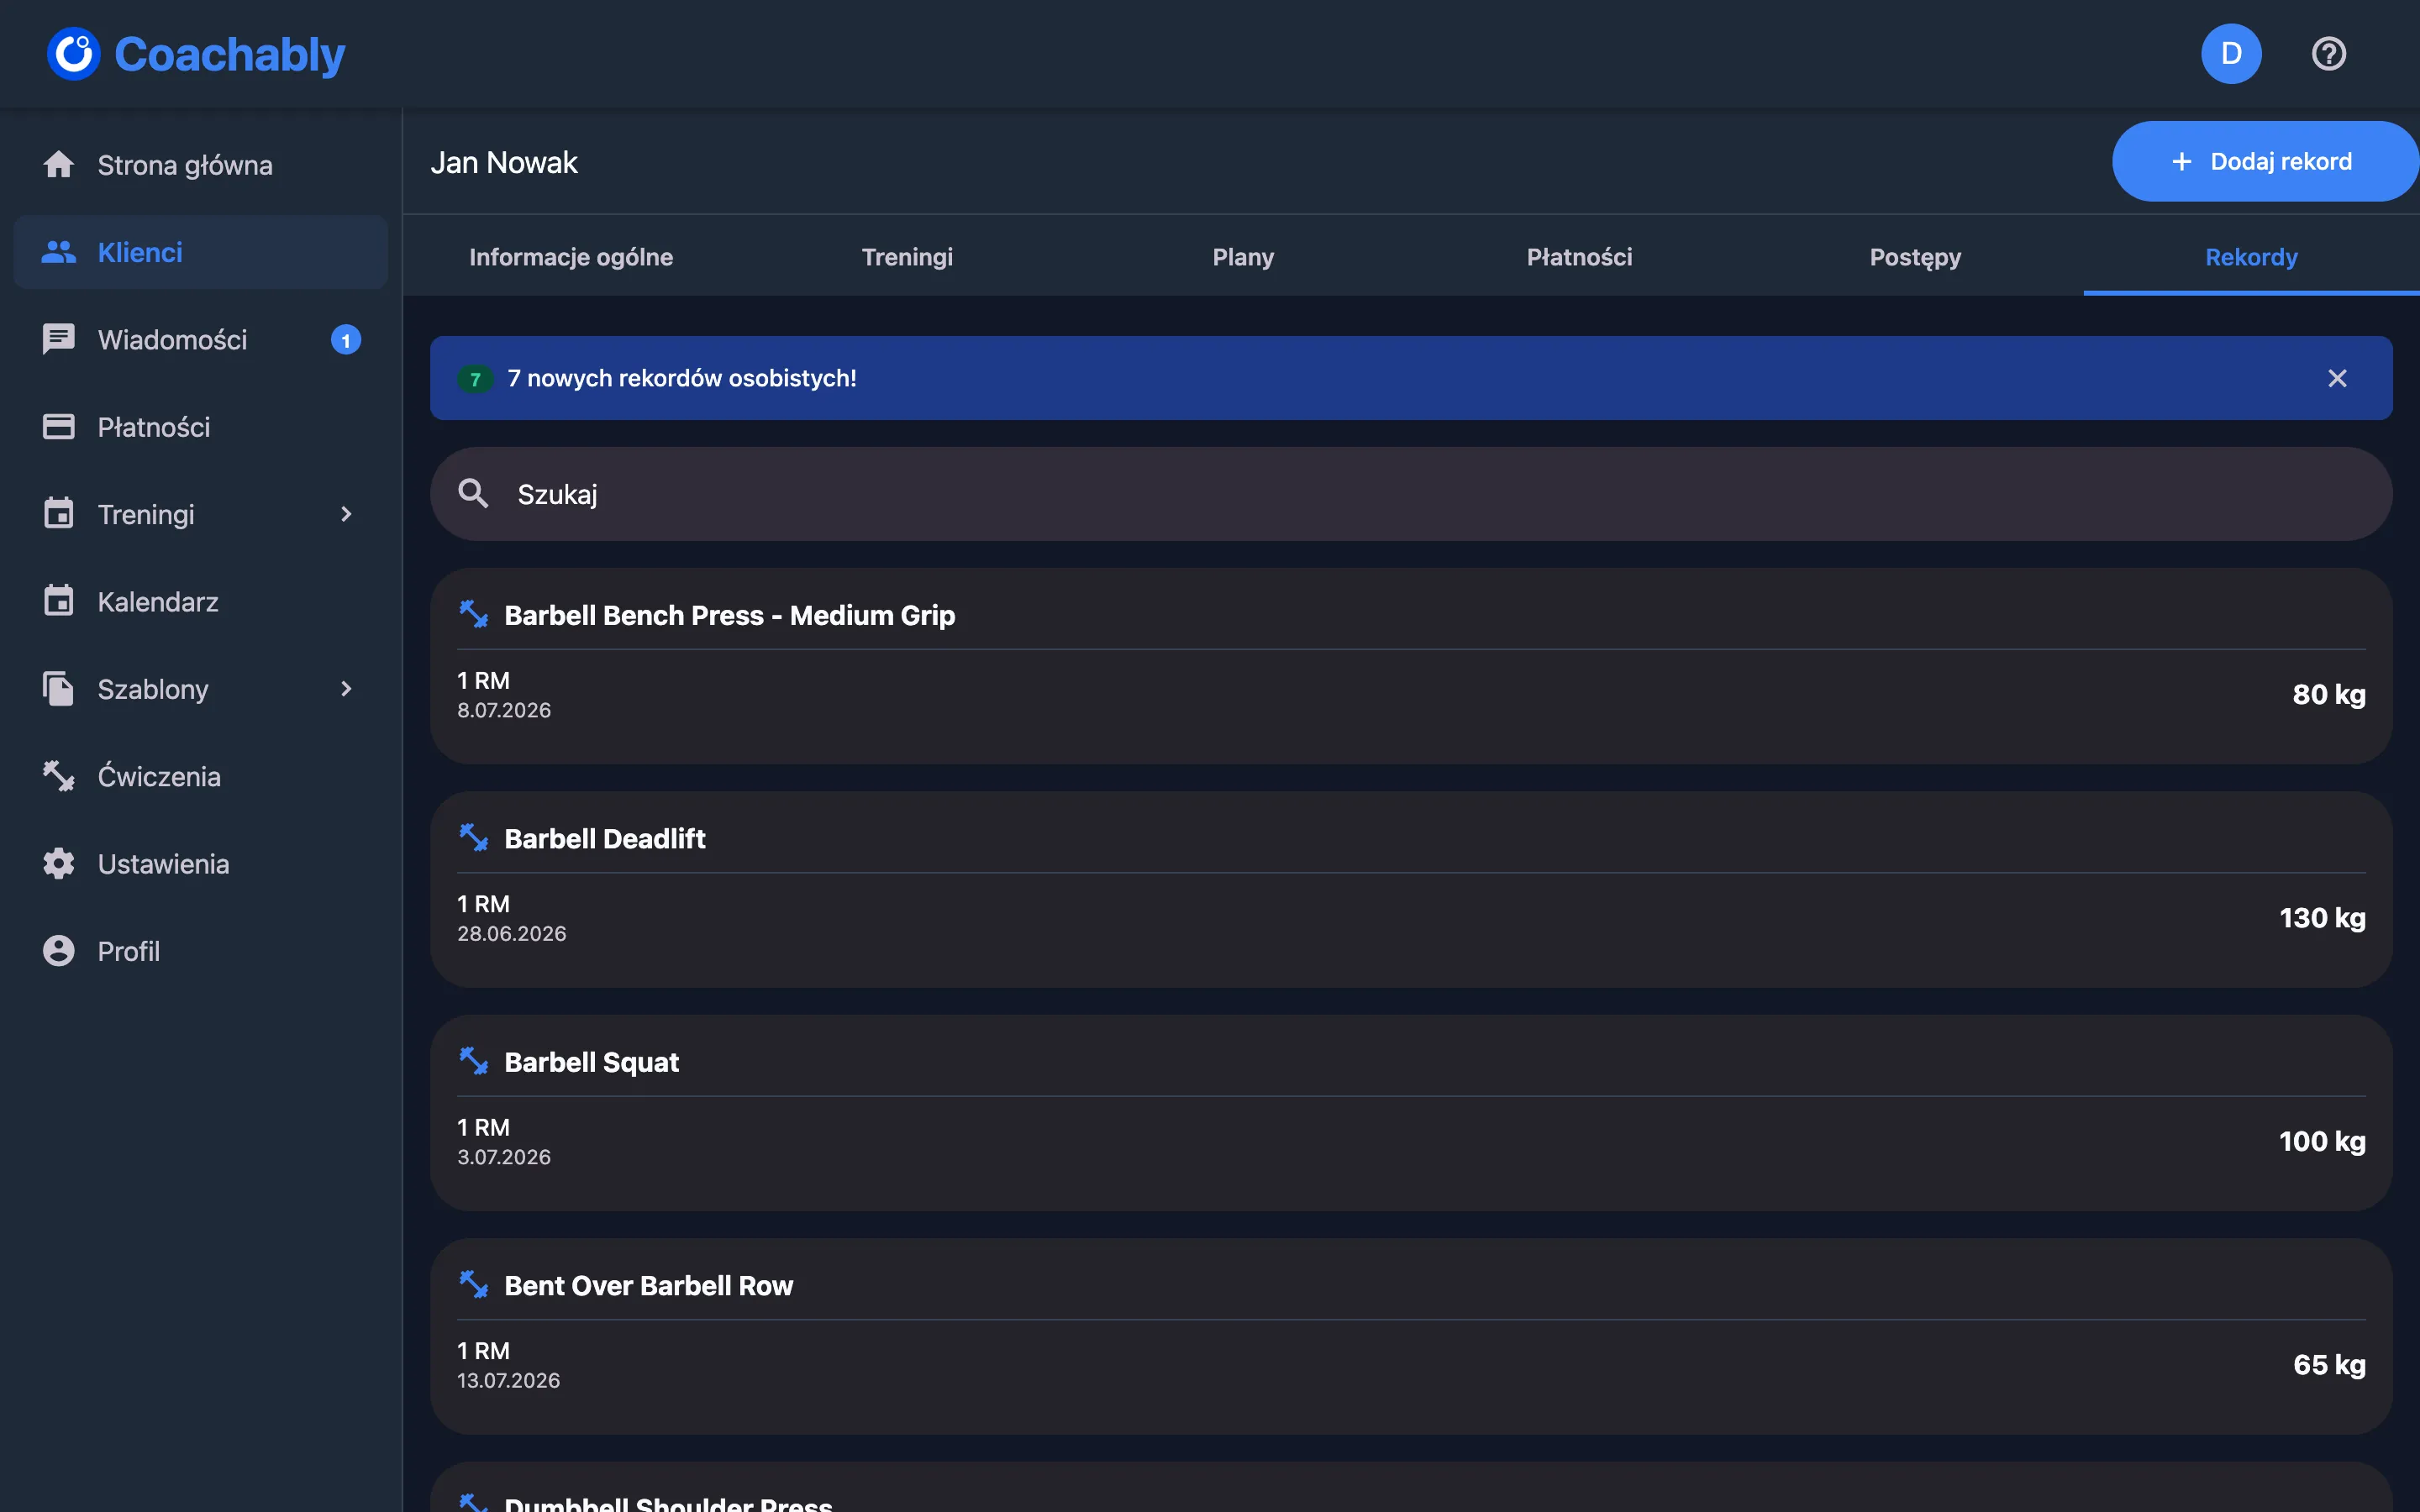This screenshot has height=1512, width=2420.
Task: Click the calendar icon beside Treningi in sidebar
Action: (x=59, y=514)
